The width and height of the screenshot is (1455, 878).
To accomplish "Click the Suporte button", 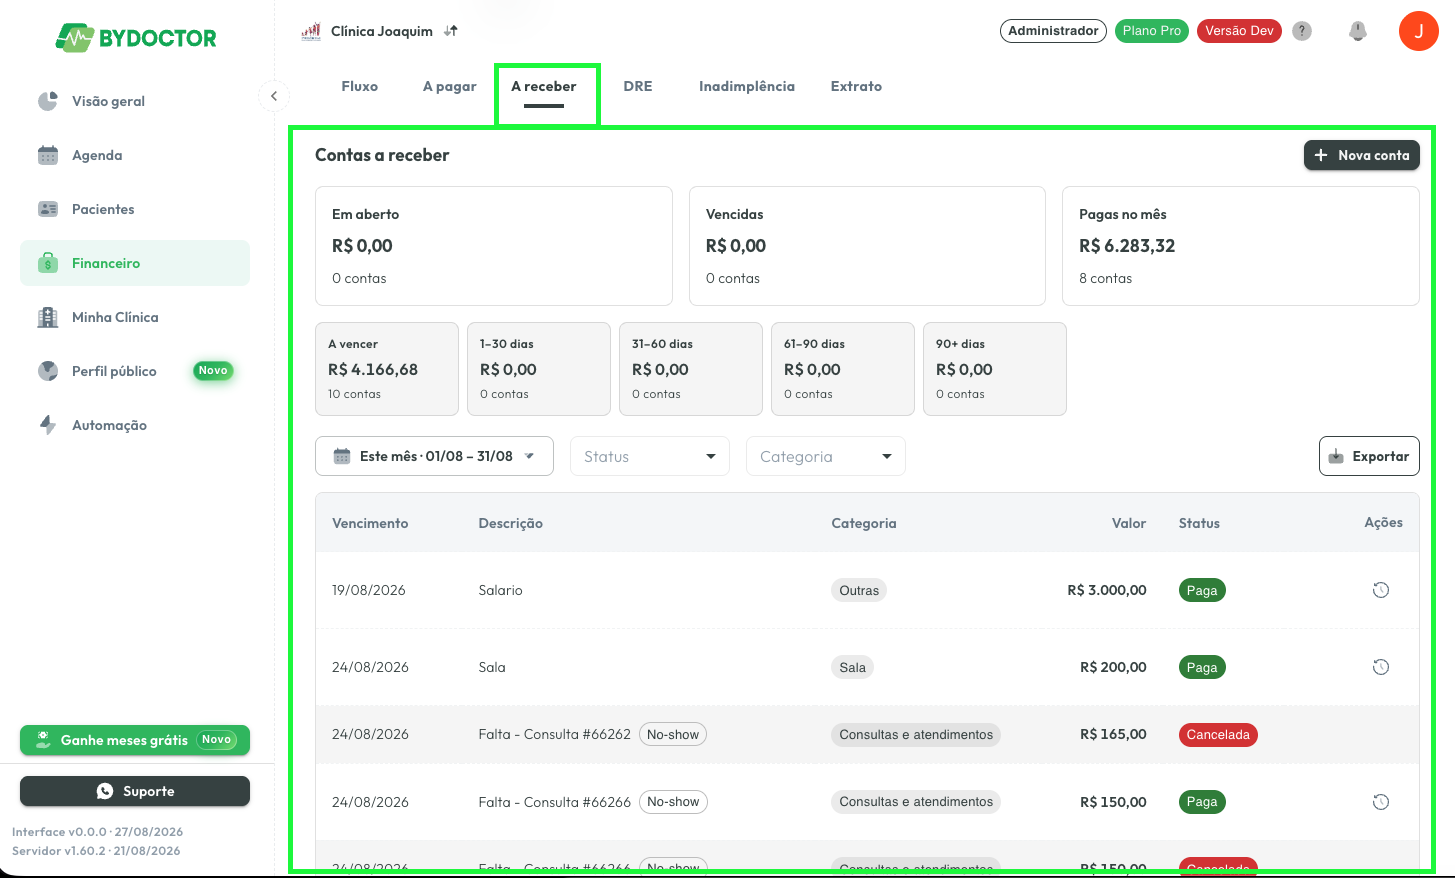I will click(135, 791).
